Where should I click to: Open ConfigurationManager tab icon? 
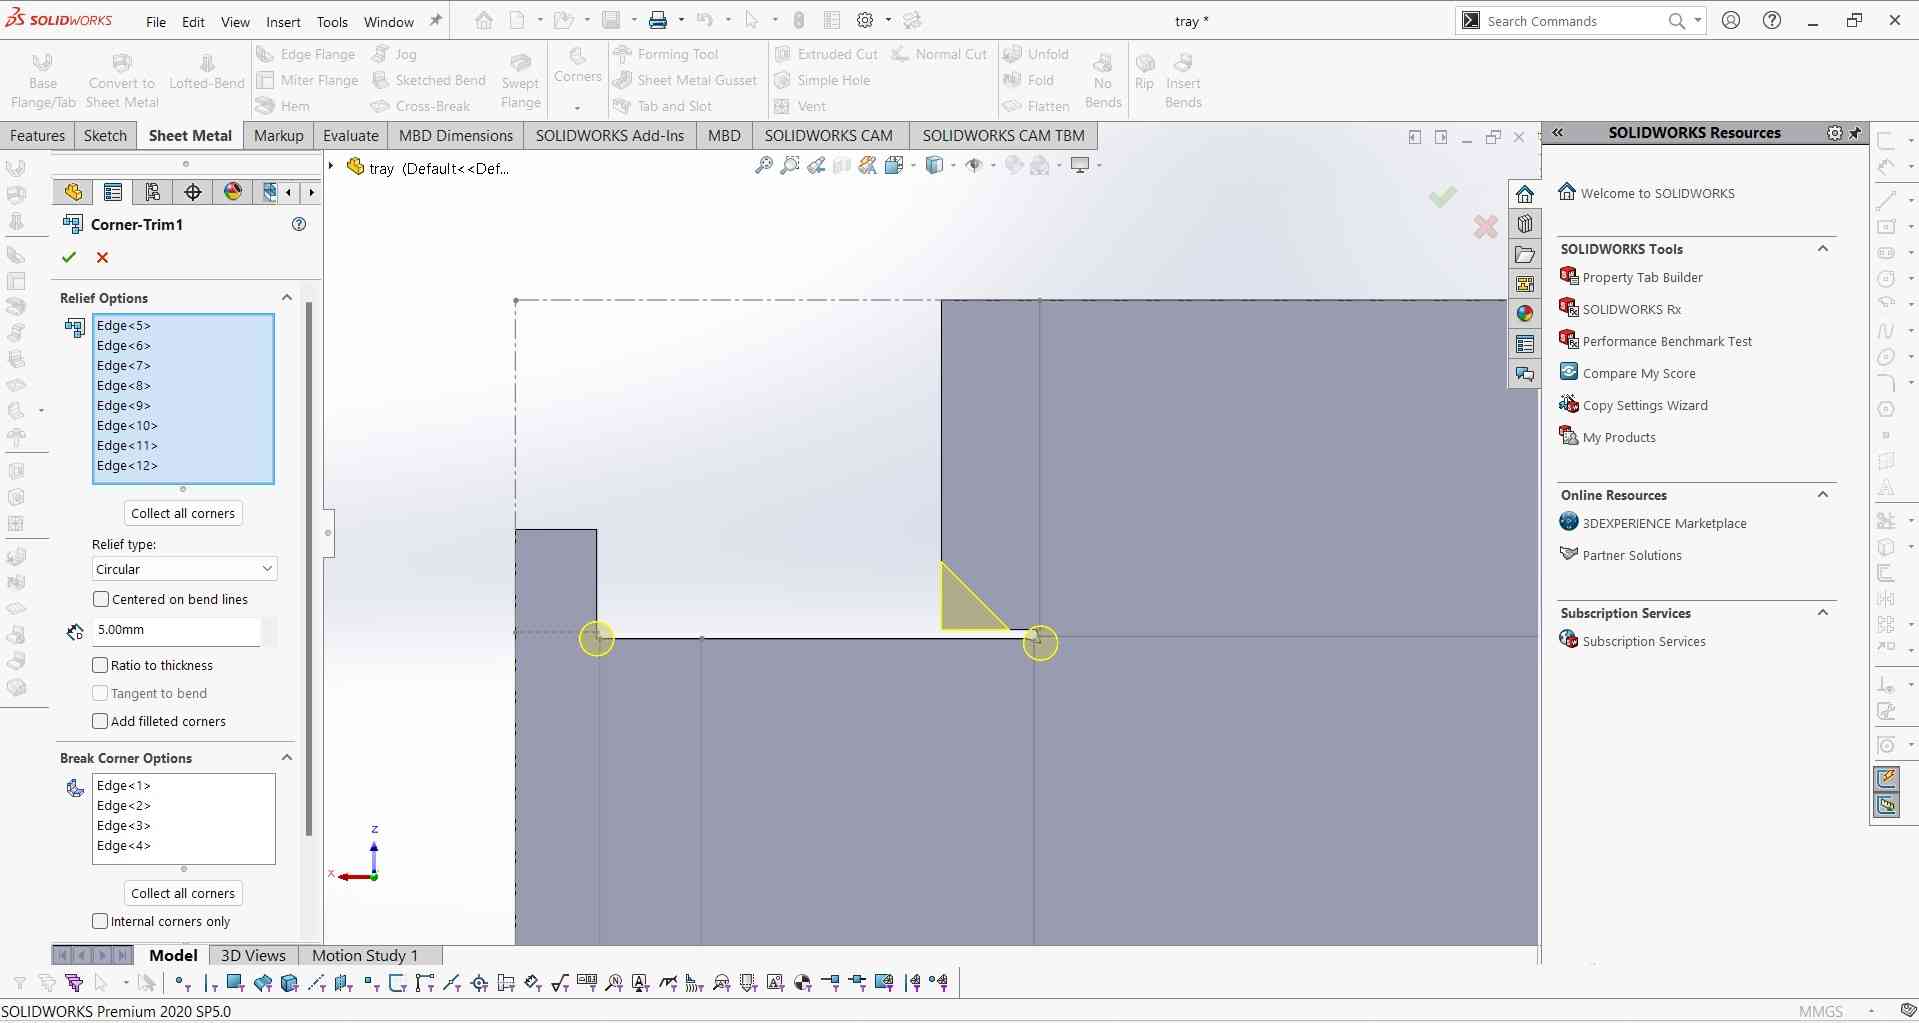pos(153,192)
